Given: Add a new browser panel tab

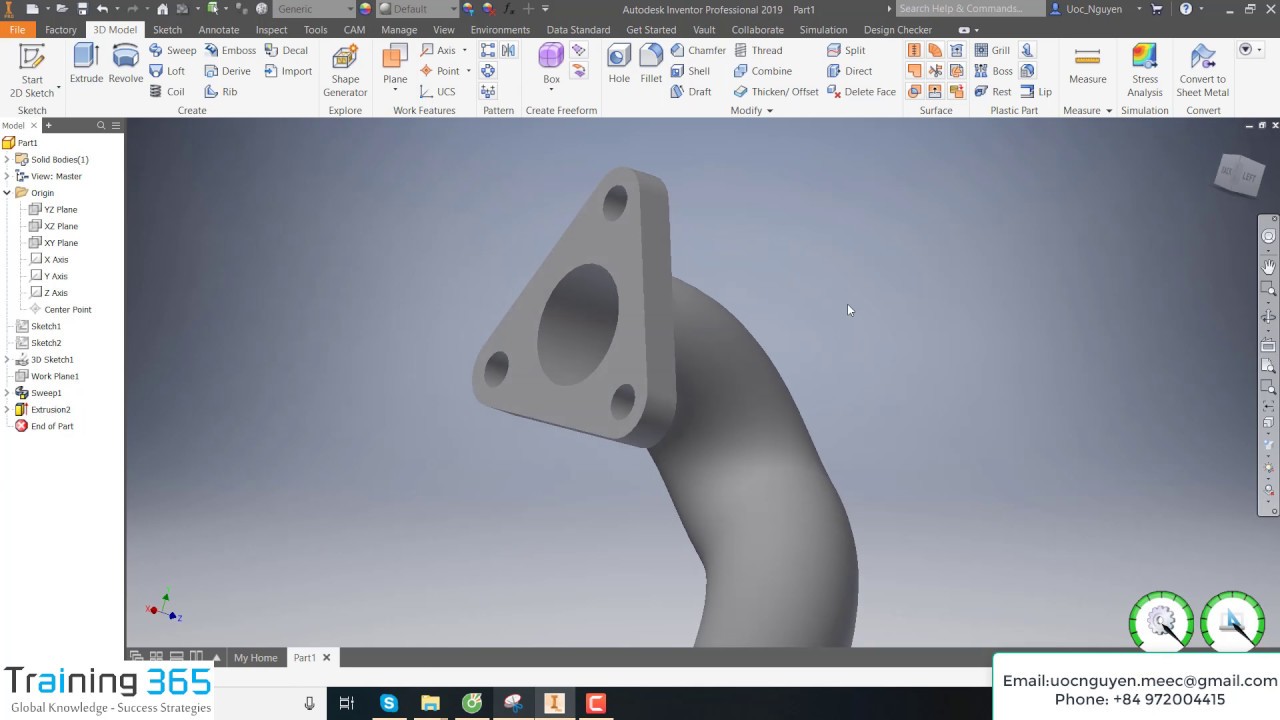Looking at the screenshot, I should pyautogui.click(x=48, y=125).
